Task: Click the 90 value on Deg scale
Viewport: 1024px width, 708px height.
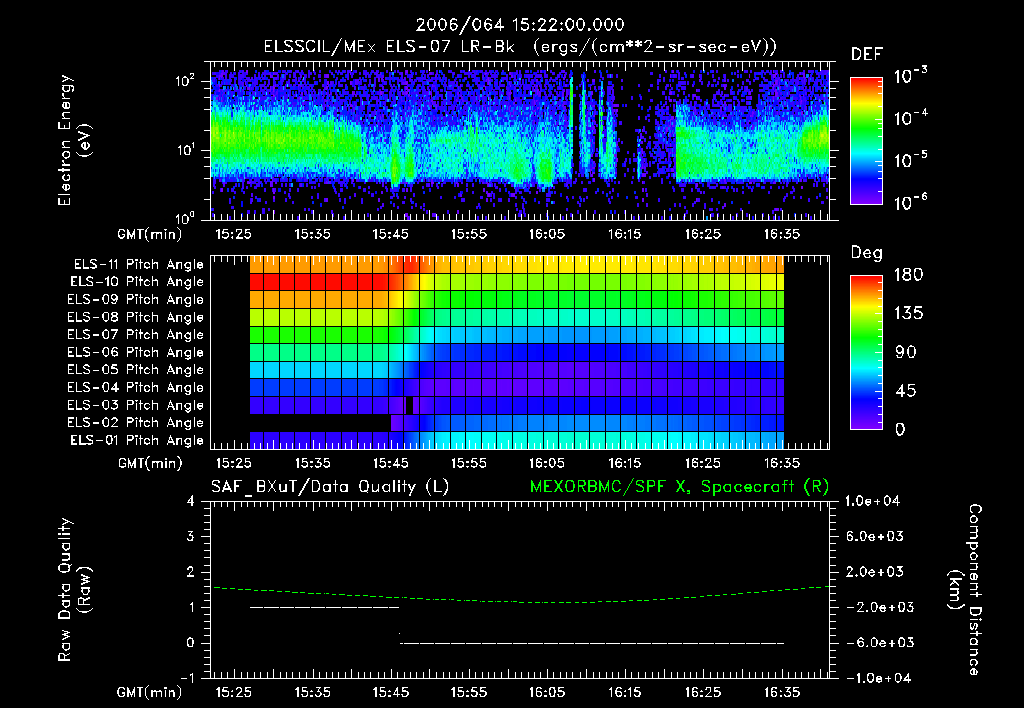Action: 906,352
